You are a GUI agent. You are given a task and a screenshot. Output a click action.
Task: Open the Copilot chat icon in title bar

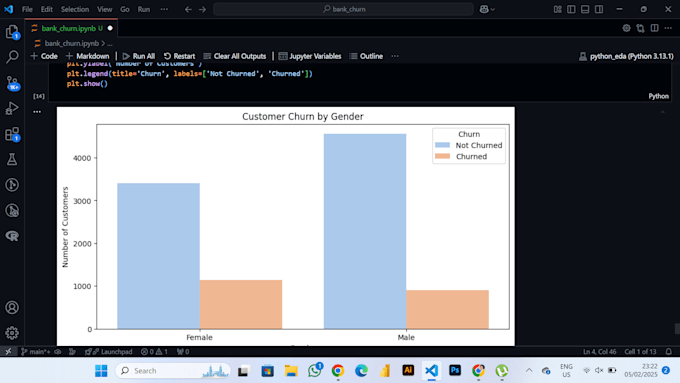click(x=484, y=9)
